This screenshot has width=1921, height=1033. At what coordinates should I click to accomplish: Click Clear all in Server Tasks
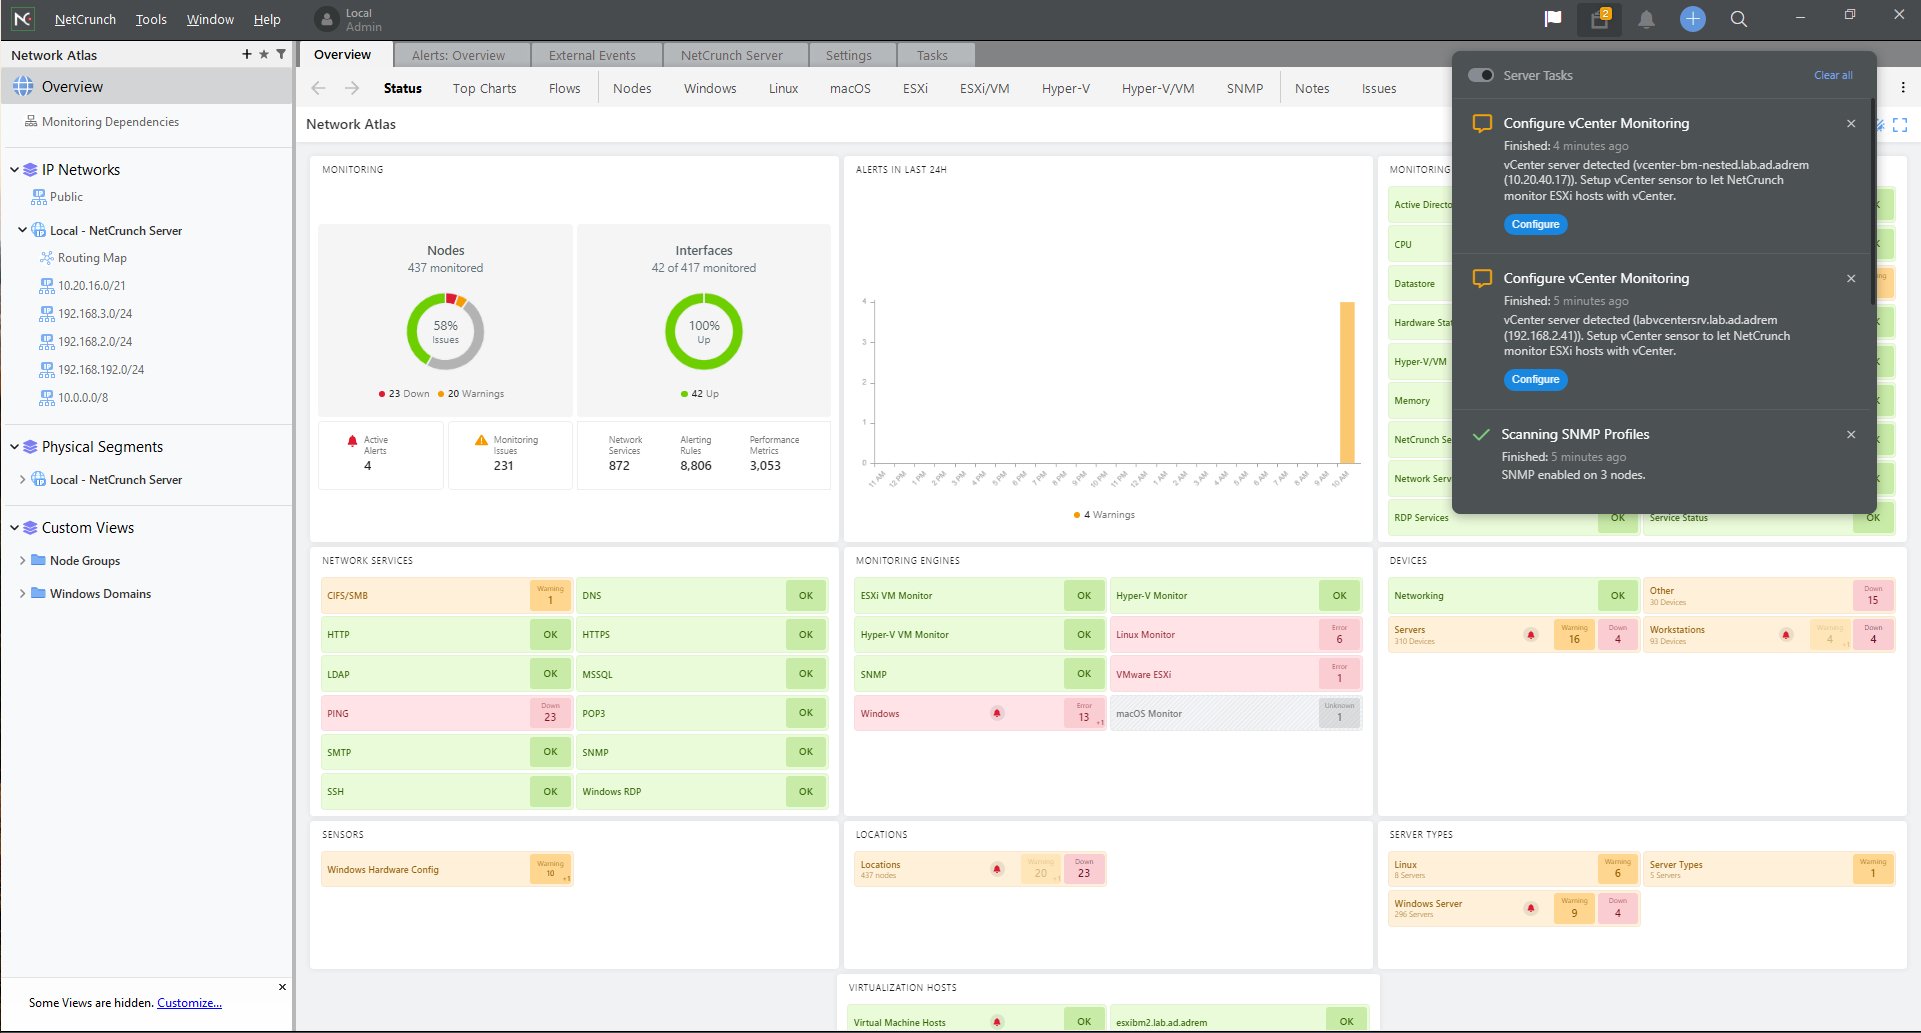click(x=1833, y=75)
